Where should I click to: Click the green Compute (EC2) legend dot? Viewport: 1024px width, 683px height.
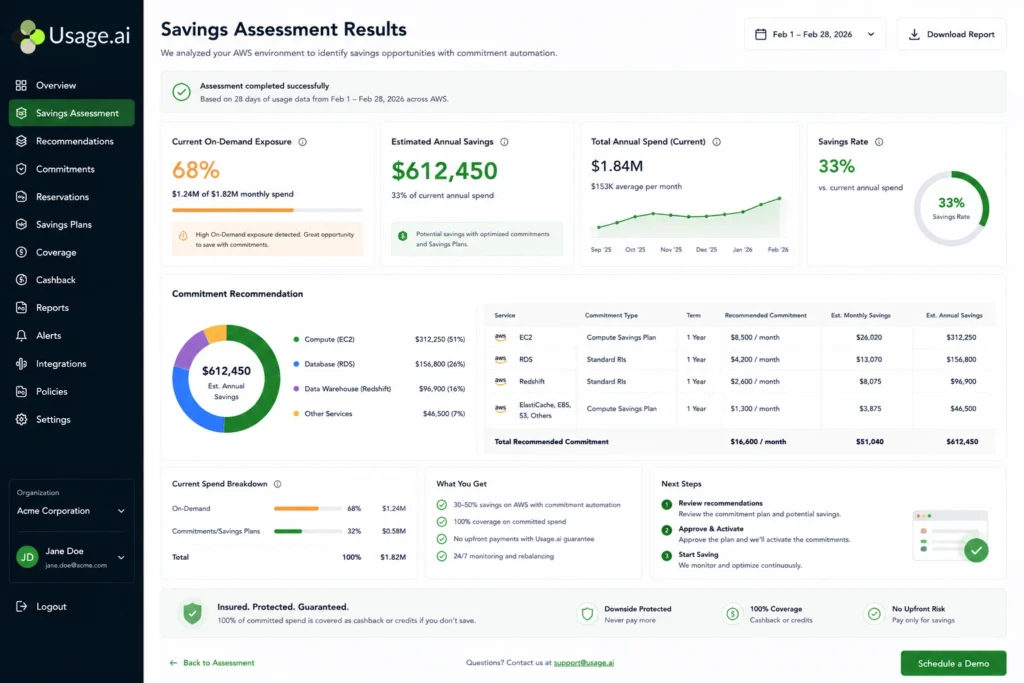coord(296,340)
